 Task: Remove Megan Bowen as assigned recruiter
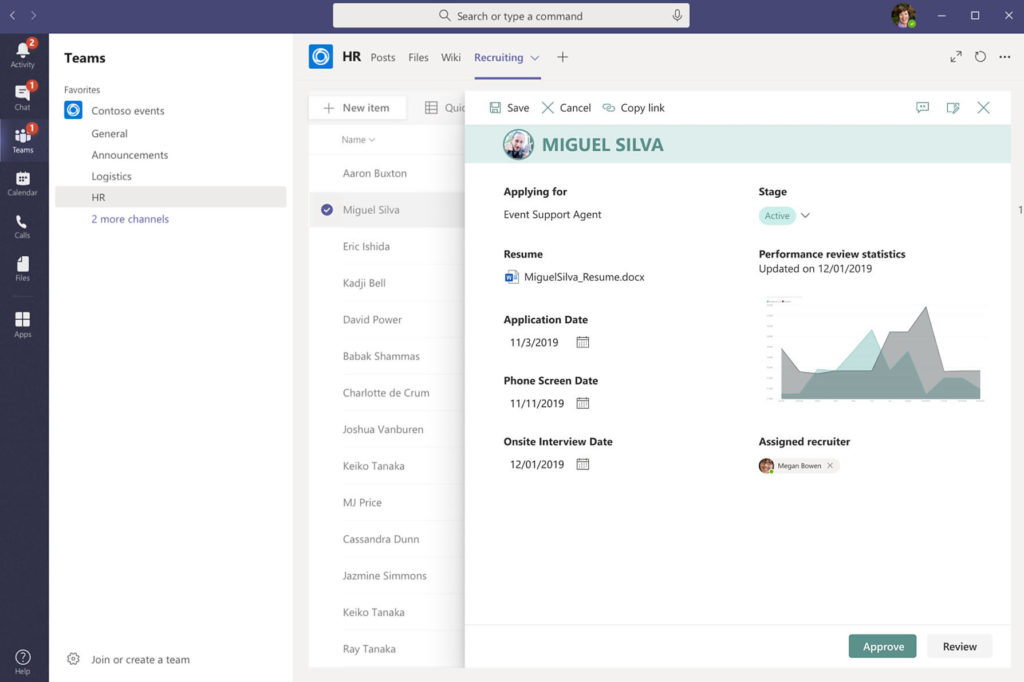(830, 466)
